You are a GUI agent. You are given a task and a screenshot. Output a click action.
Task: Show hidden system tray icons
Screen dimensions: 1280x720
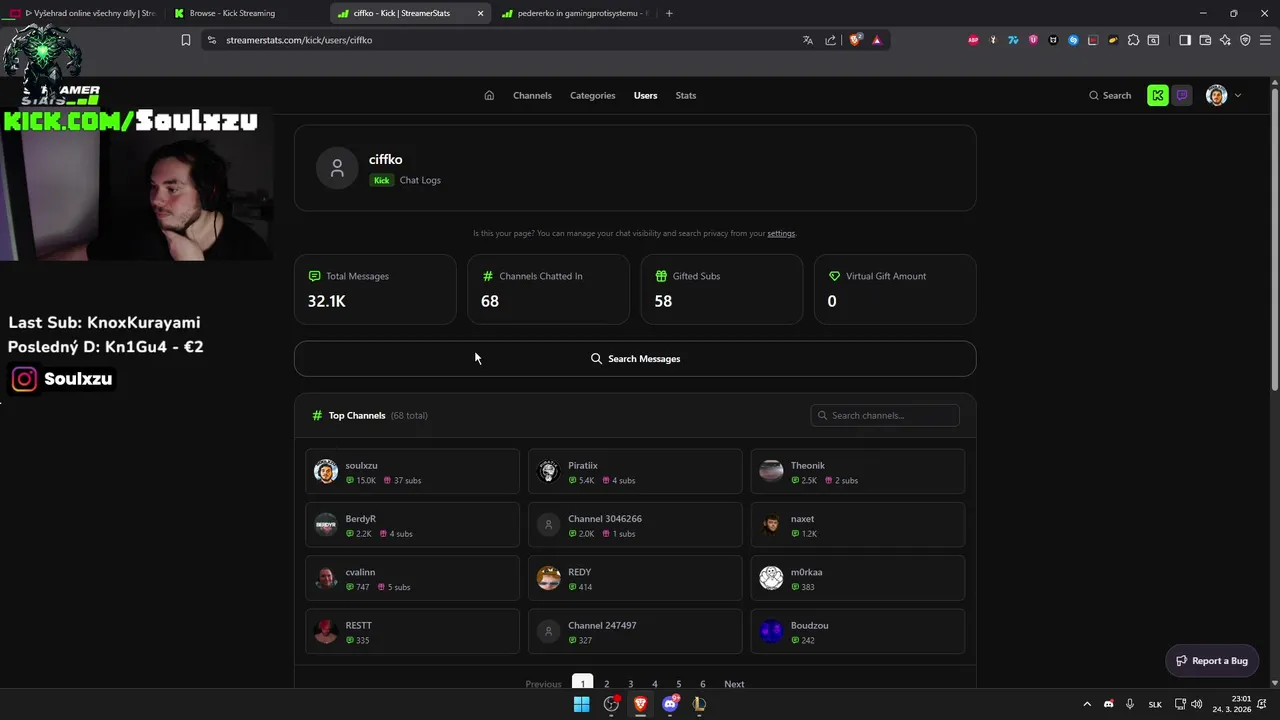[1087, 704]
